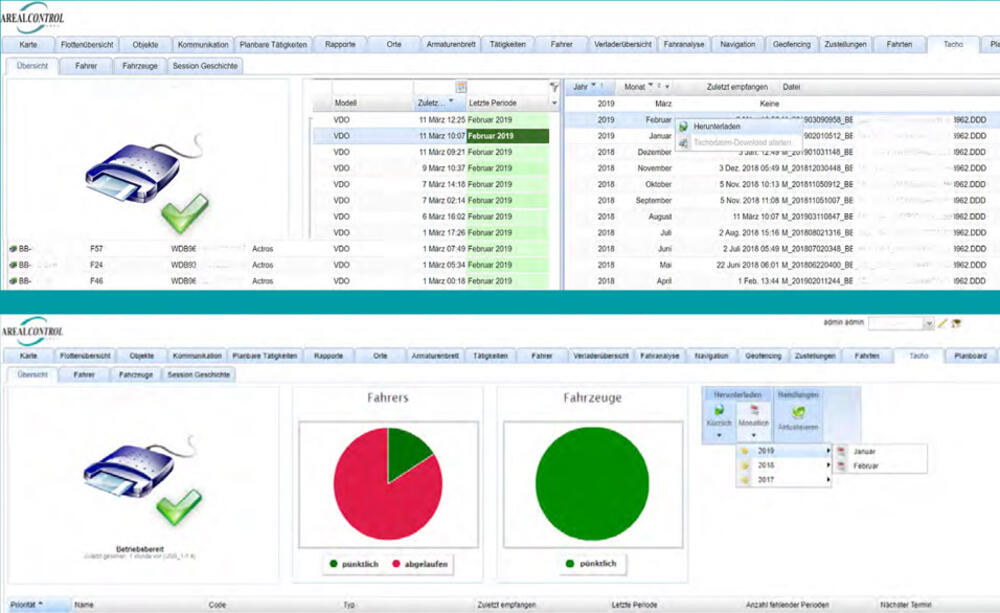Click the Aktualisieren refresh icon
Image resolution: width=1000 pixels, height=613 pixels.
(798, 411)
